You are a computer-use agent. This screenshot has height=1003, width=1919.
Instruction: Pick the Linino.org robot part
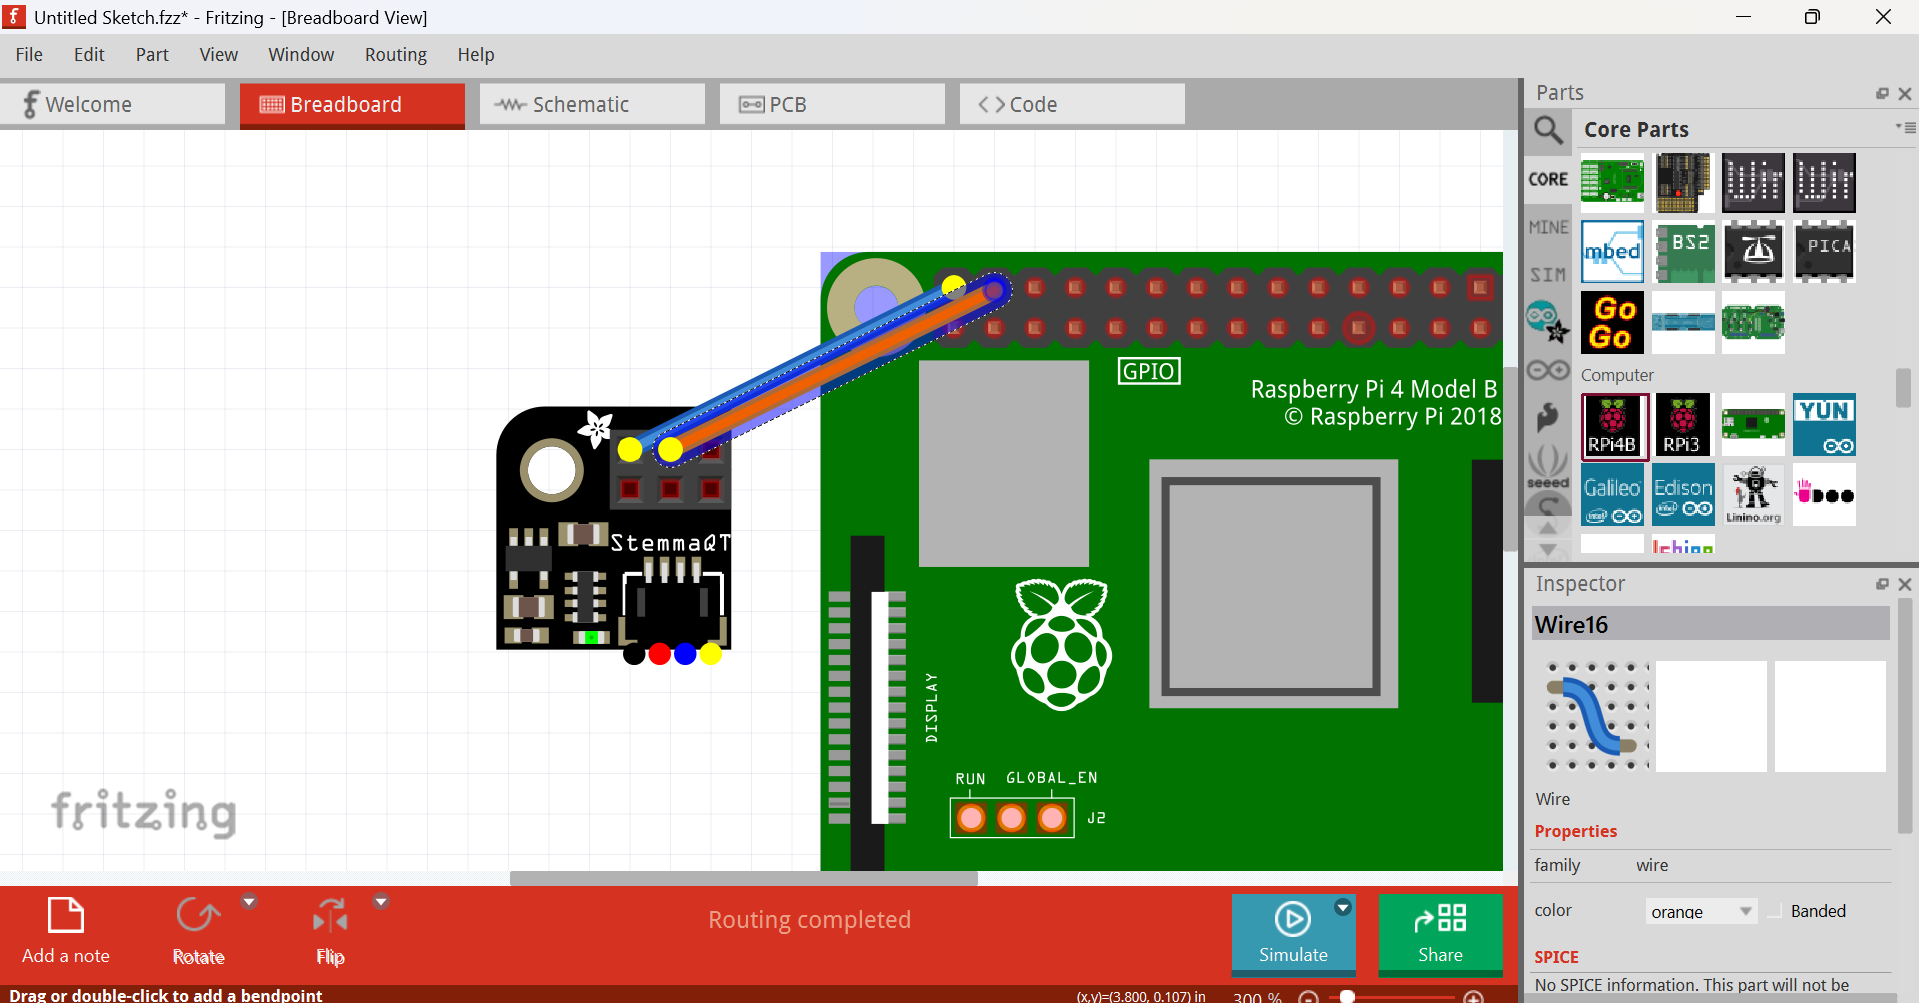(x=1754, y=494)
